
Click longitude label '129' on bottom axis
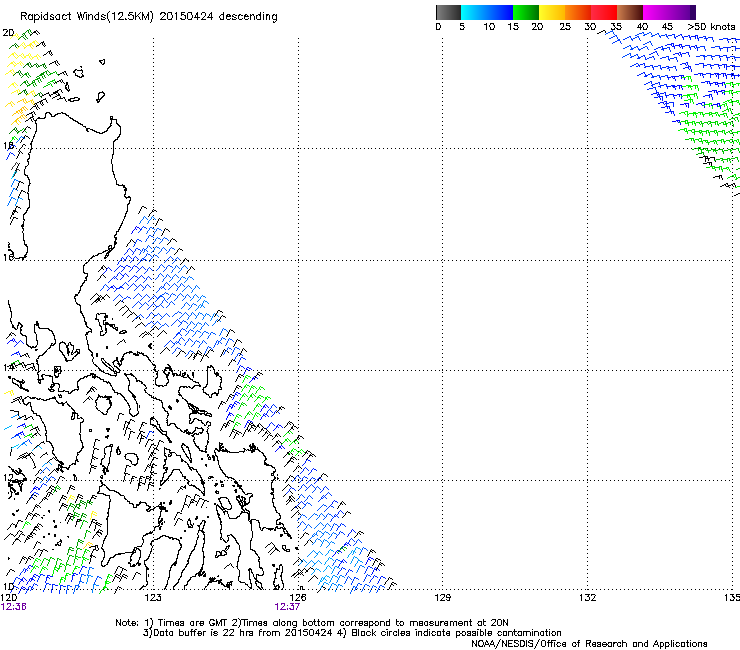point(442,598)
